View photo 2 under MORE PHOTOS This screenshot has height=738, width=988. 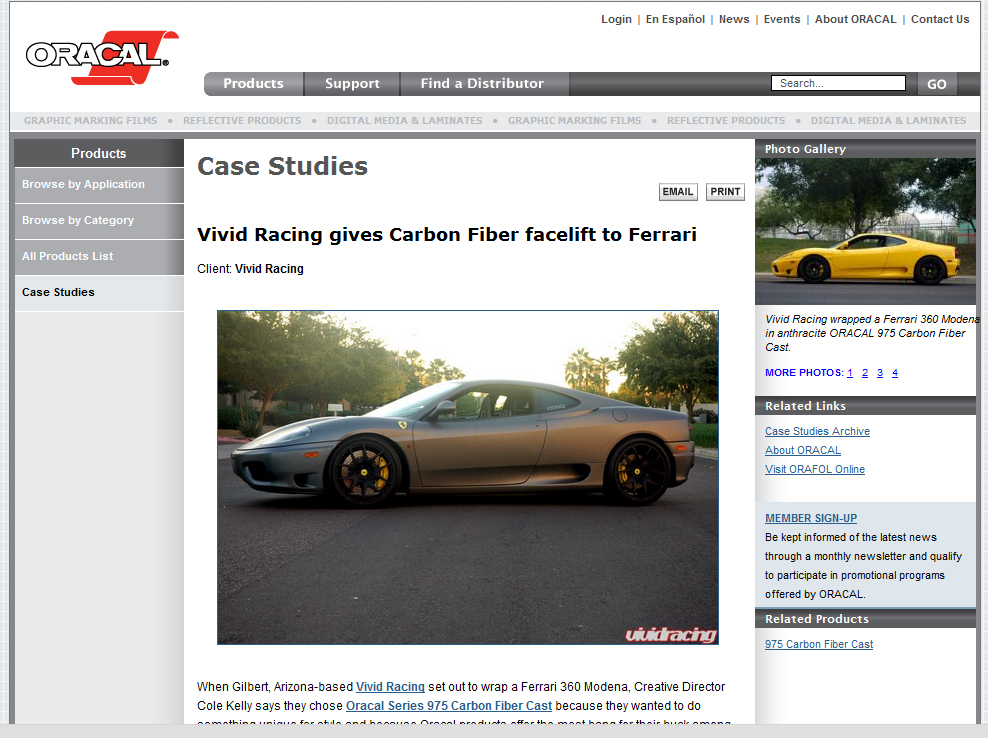coord(864,372)
